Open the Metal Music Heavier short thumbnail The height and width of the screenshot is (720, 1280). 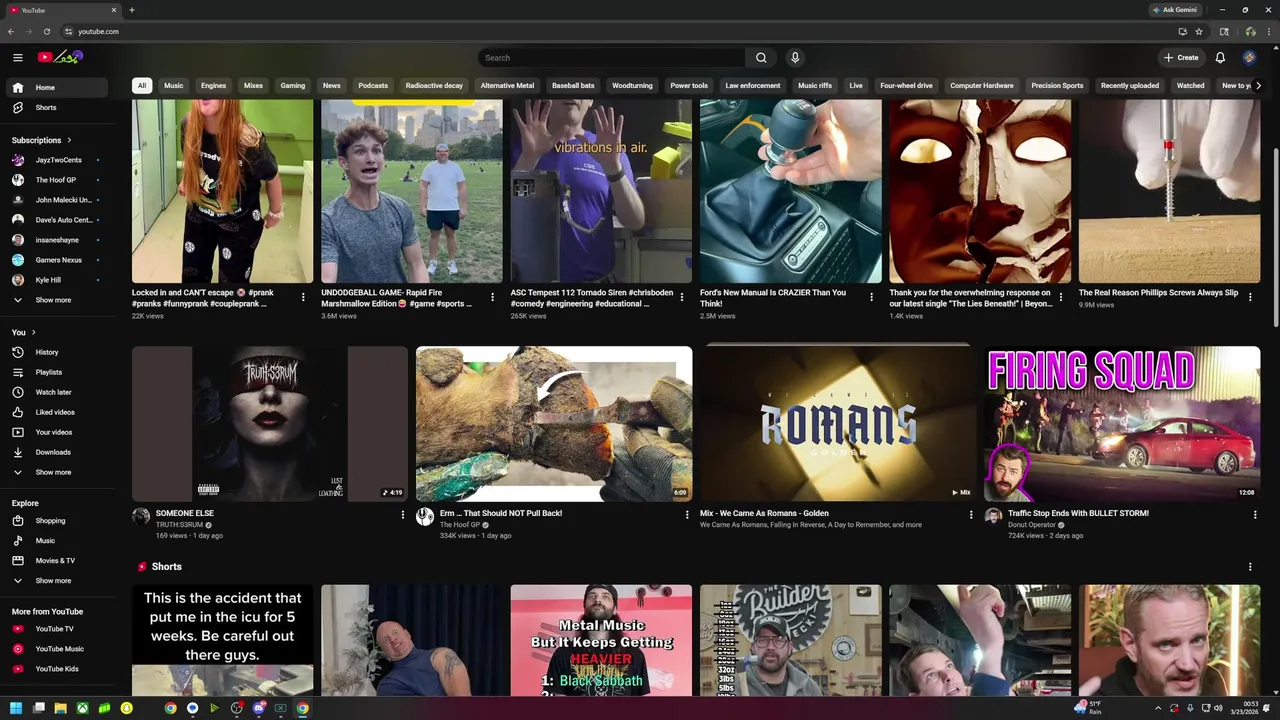(601, 640)
